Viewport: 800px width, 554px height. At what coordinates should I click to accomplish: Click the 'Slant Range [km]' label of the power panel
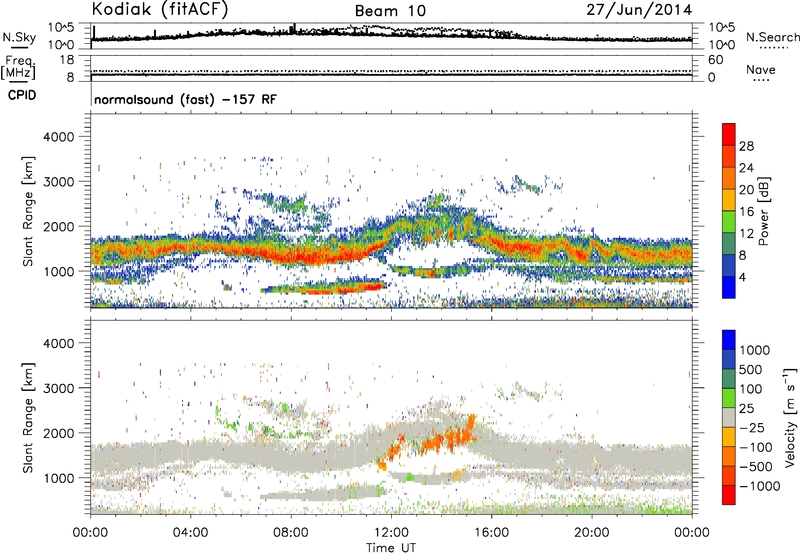point(28,211)
